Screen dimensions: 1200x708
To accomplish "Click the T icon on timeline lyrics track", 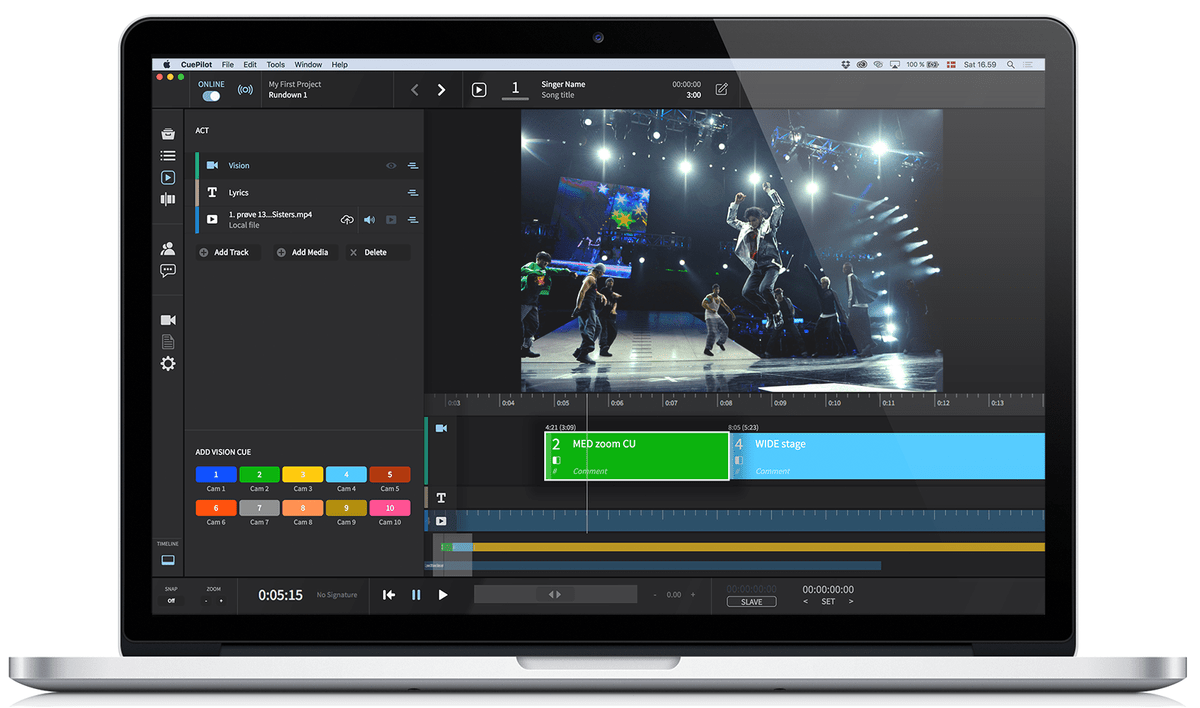I will (441, 497).
